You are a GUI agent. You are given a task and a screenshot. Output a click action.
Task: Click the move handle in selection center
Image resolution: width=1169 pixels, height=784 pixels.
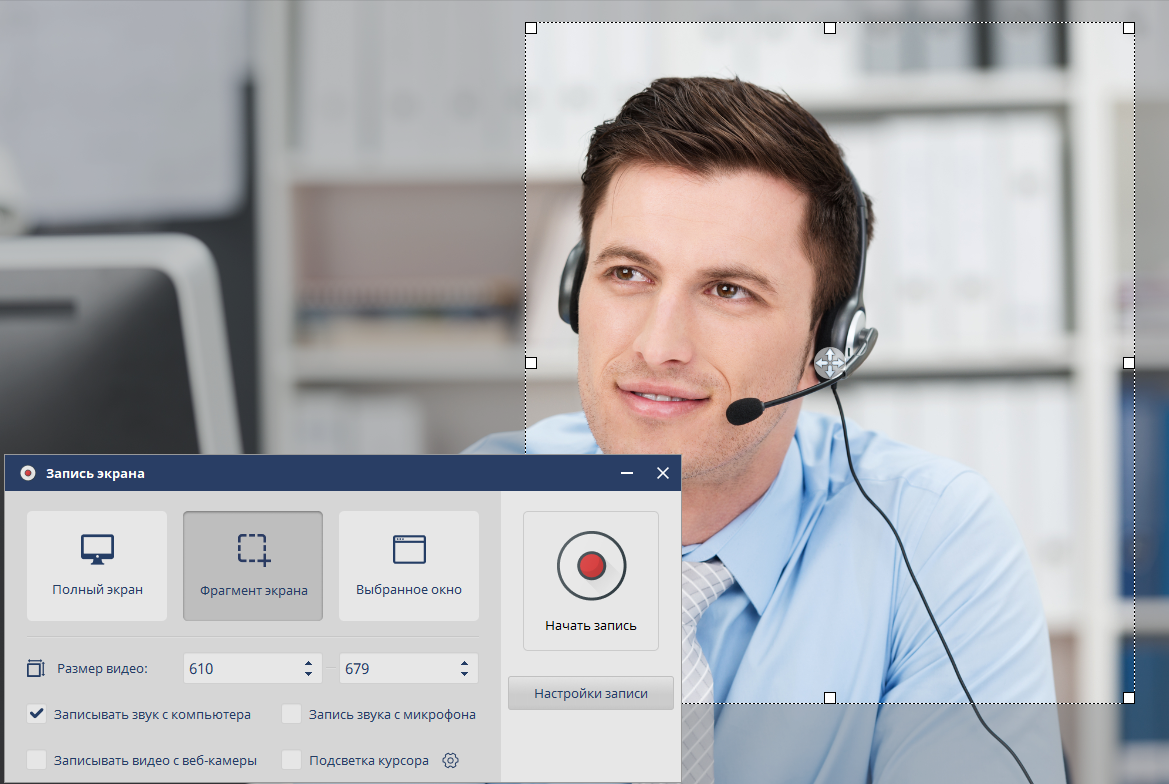[x=830, y=363]
